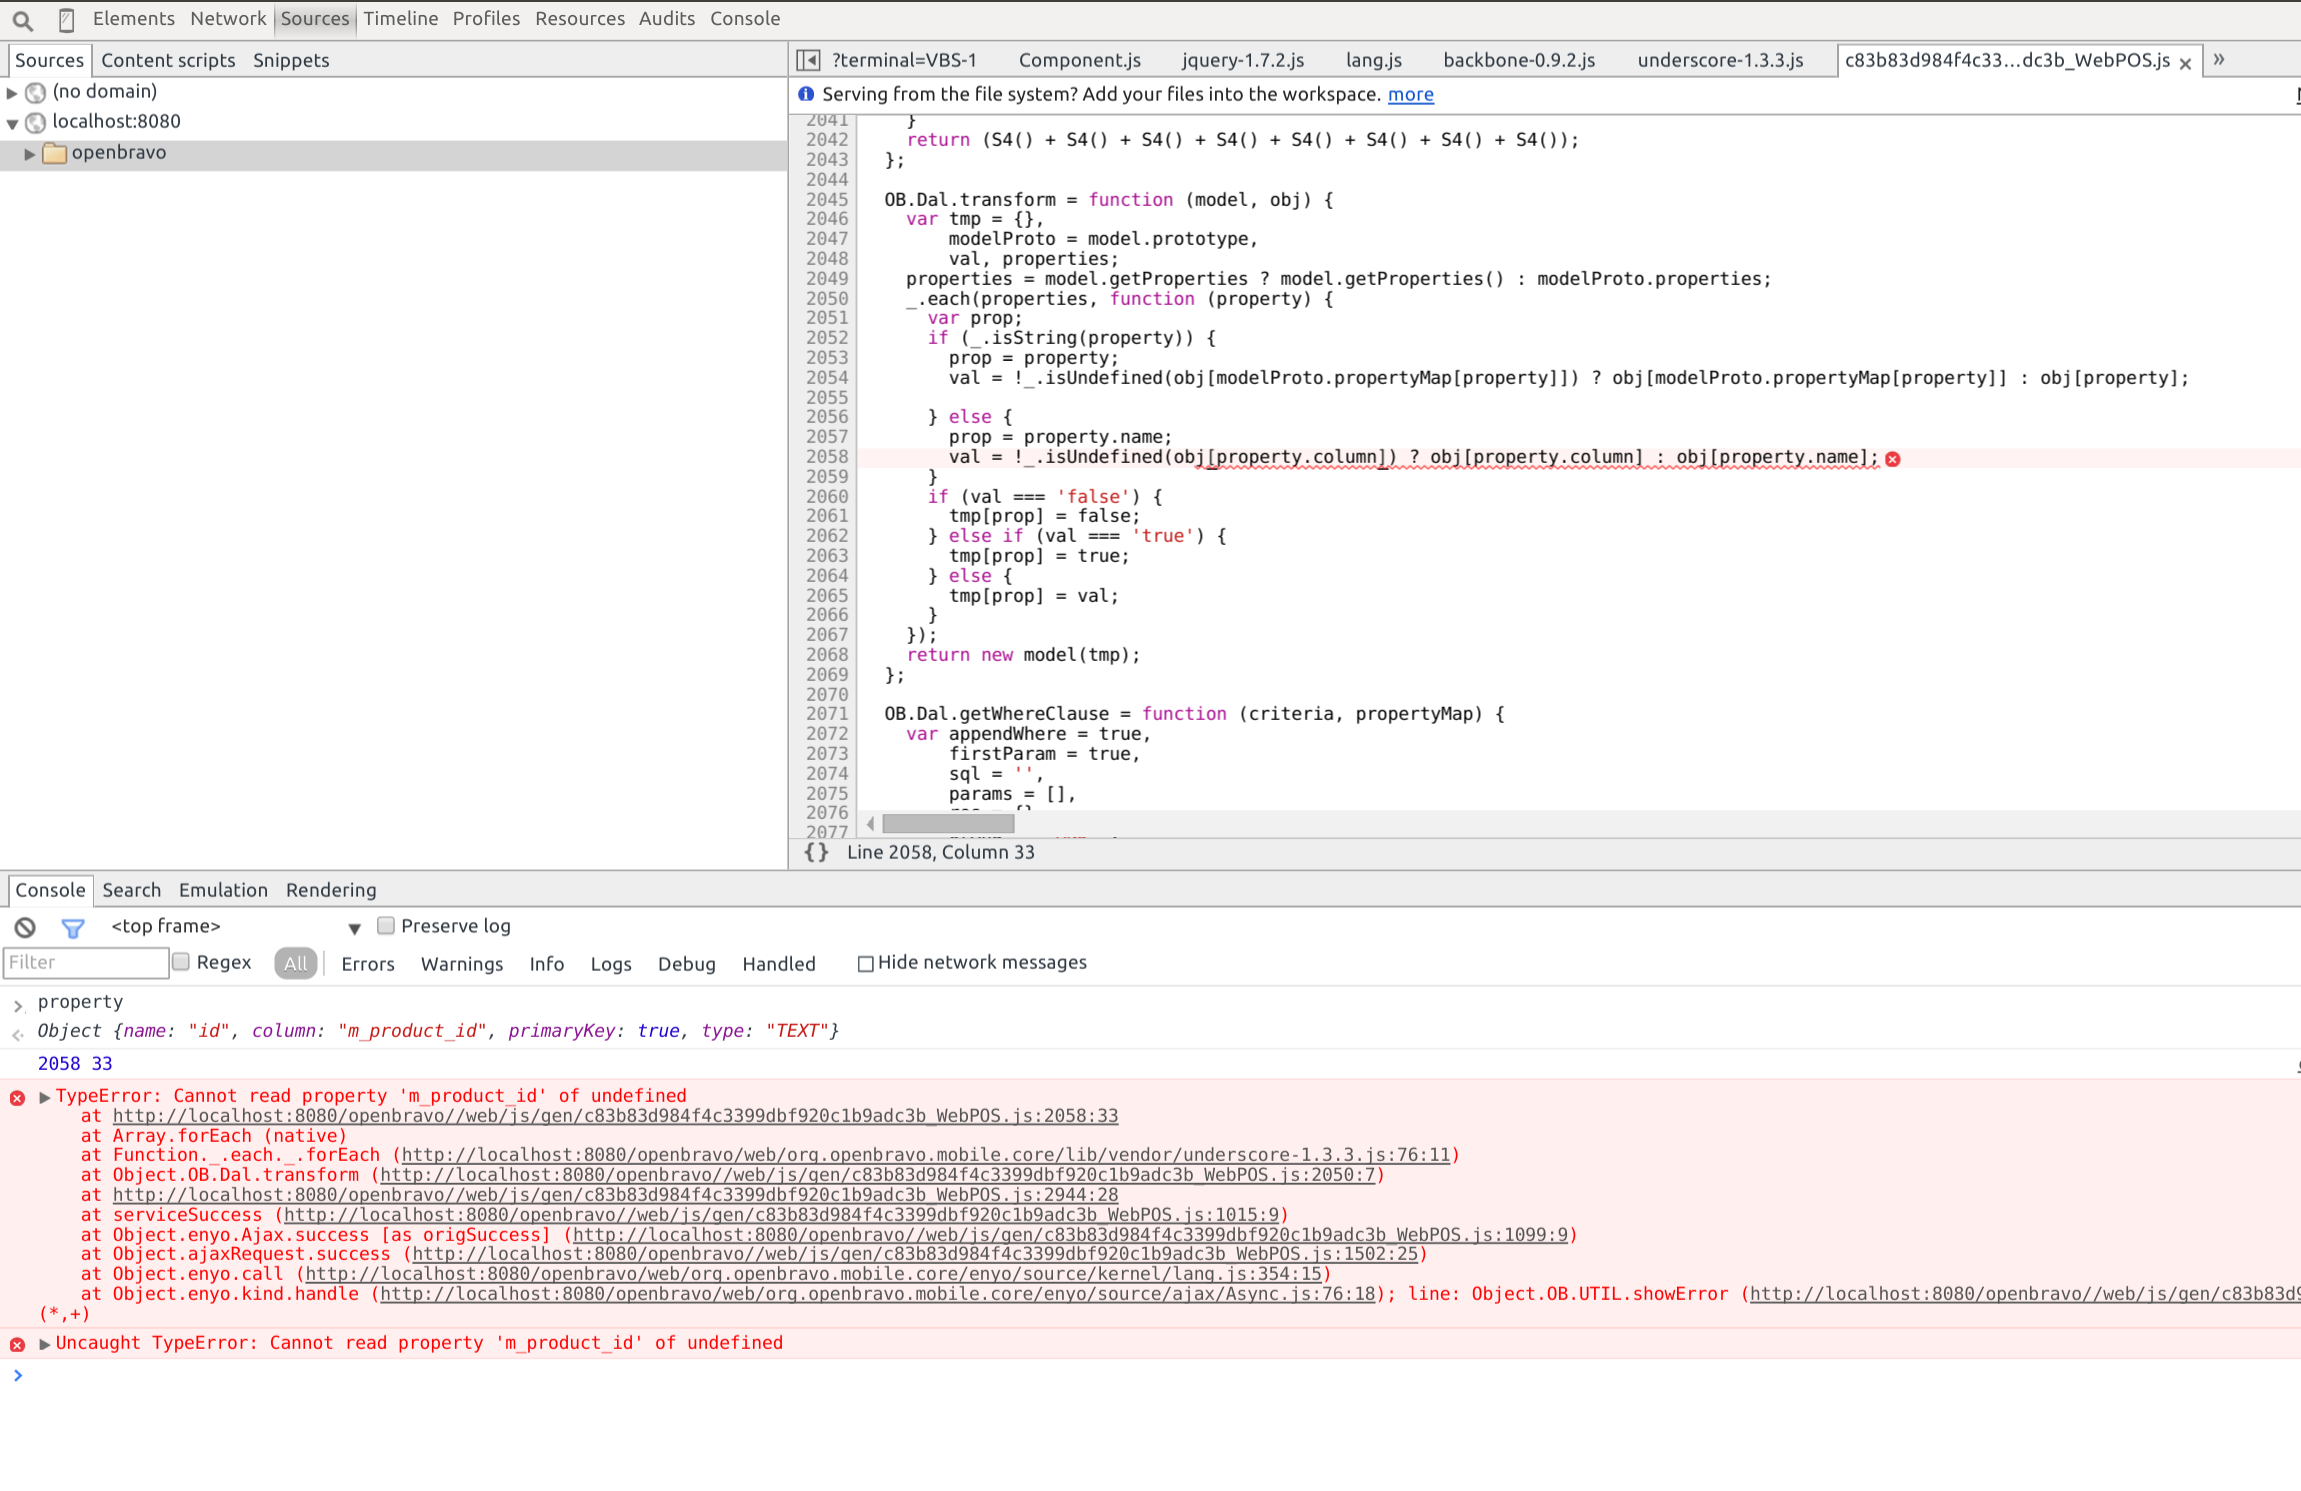Click the magnifier inspect element icon
Viewport: 2301px width, 1491px height.
click(22, 19)
